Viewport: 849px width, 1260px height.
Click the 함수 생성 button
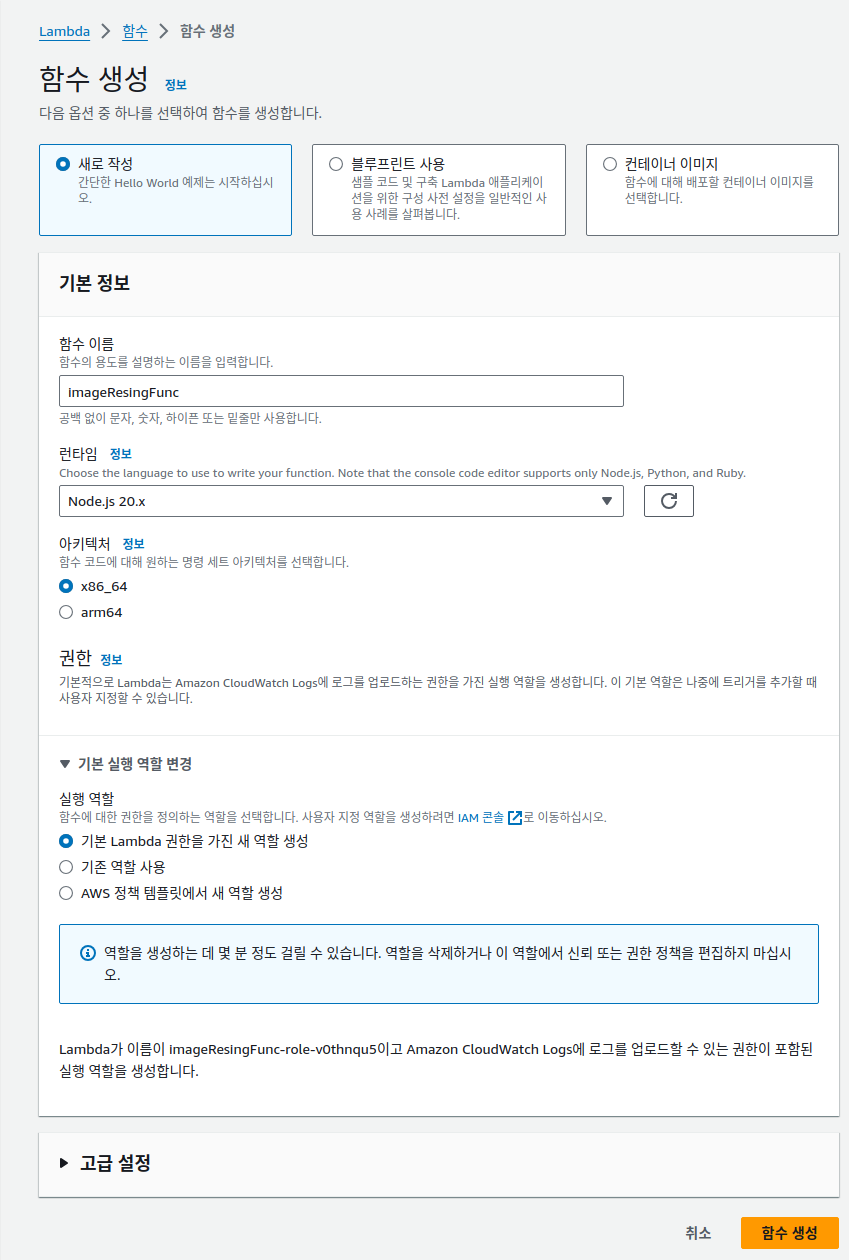coord(789,1232)
